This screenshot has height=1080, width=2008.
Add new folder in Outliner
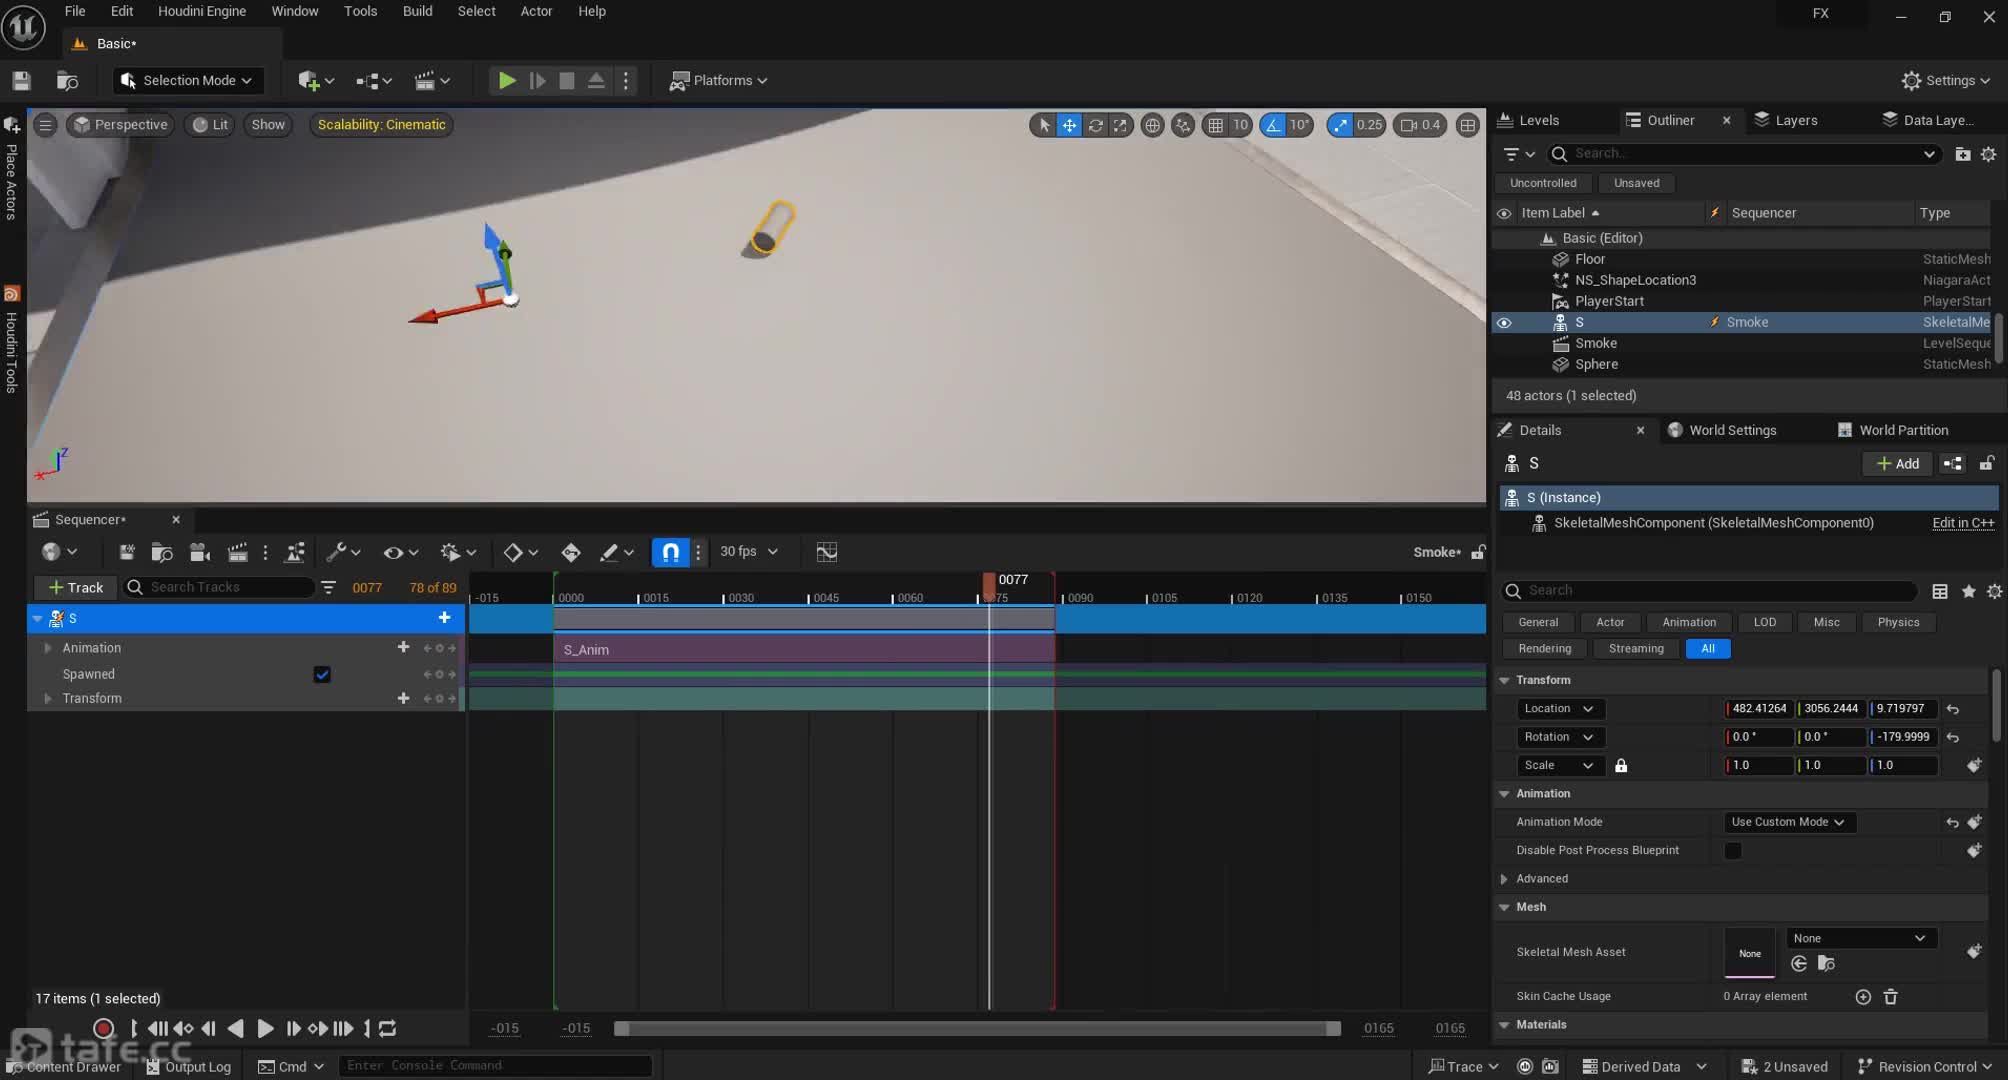coord(1962,154)
